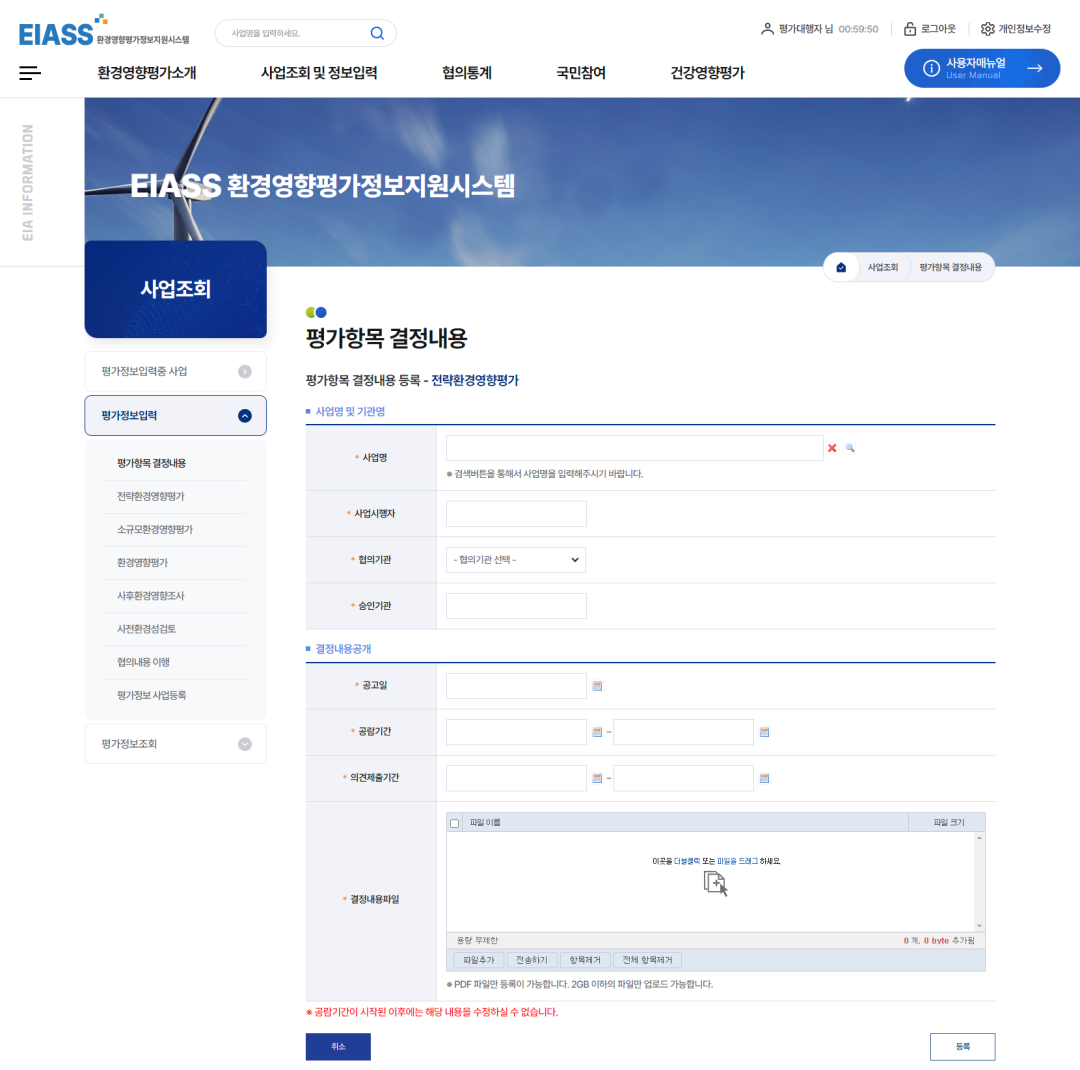This screenshot has height=1070, width=1080.
Task: Open the 협의기관 선택 dropdown
Action: tap(516, 560)
